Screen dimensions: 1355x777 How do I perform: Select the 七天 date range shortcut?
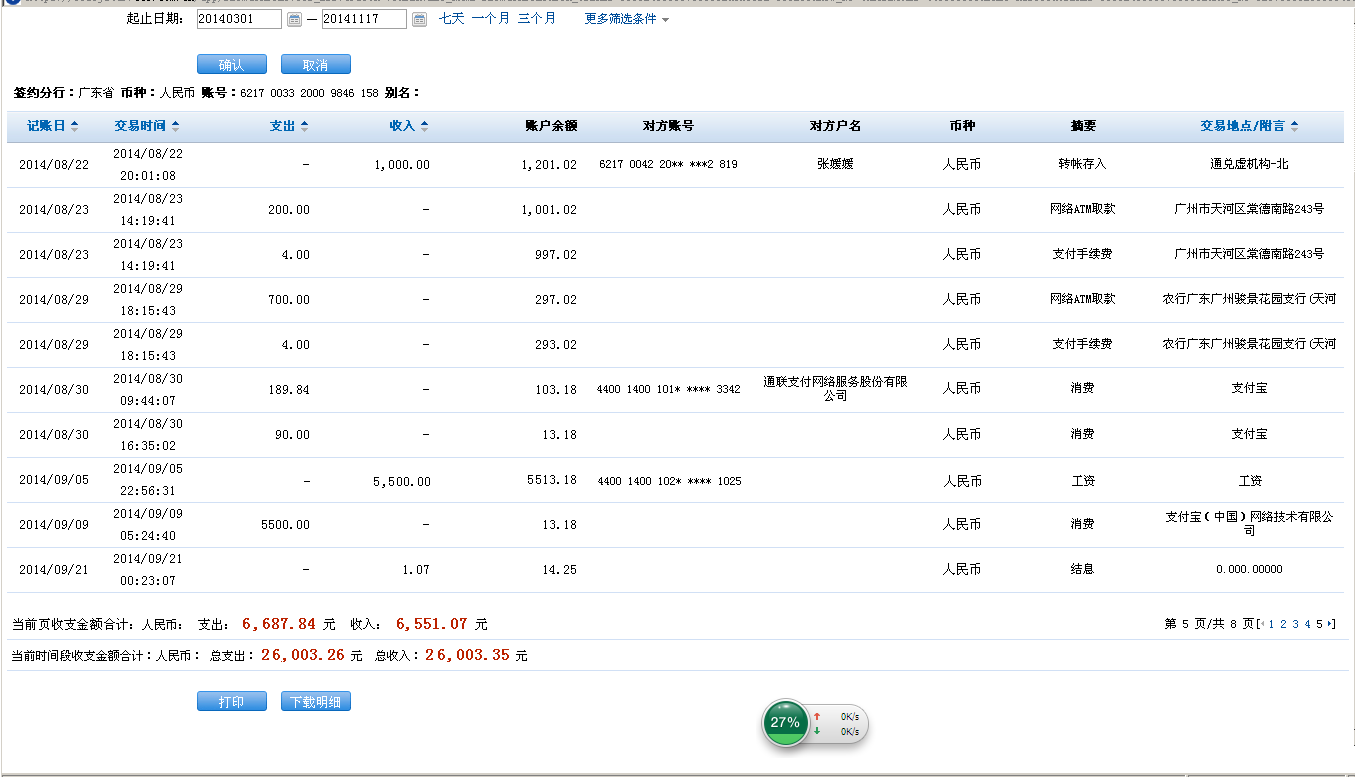point(451,19)
